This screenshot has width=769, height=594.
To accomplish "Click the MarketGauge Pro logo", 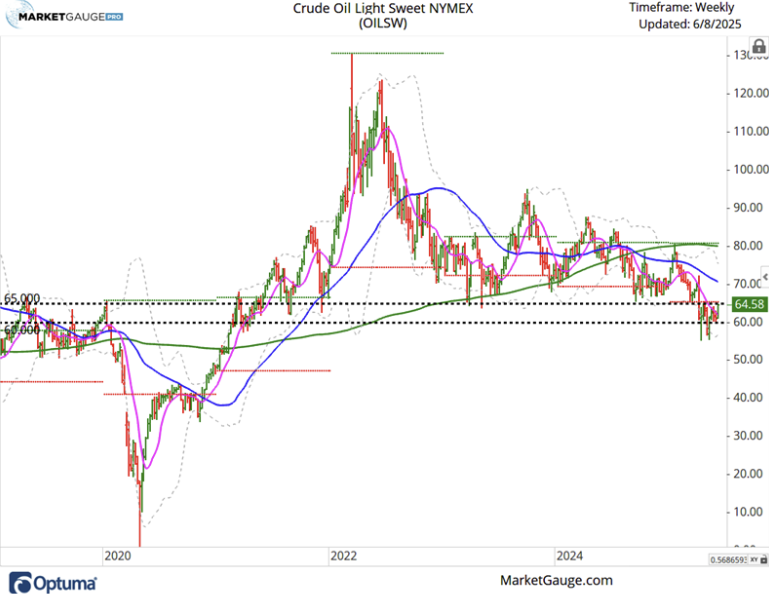I will point(67,17).
